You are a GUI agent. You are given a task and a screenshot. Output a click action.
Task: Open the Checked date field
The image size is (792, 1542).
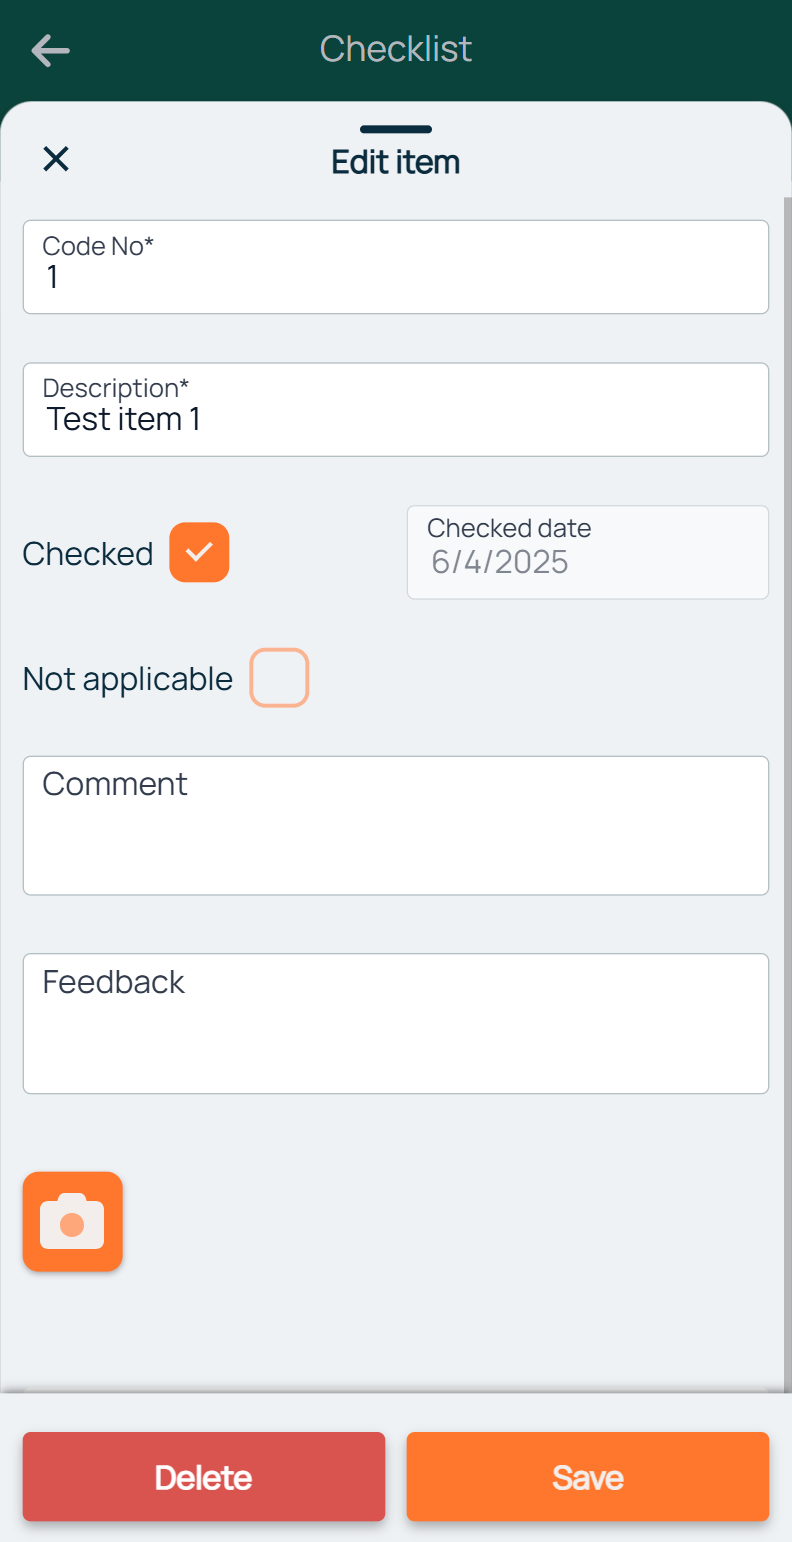point(588,552)
